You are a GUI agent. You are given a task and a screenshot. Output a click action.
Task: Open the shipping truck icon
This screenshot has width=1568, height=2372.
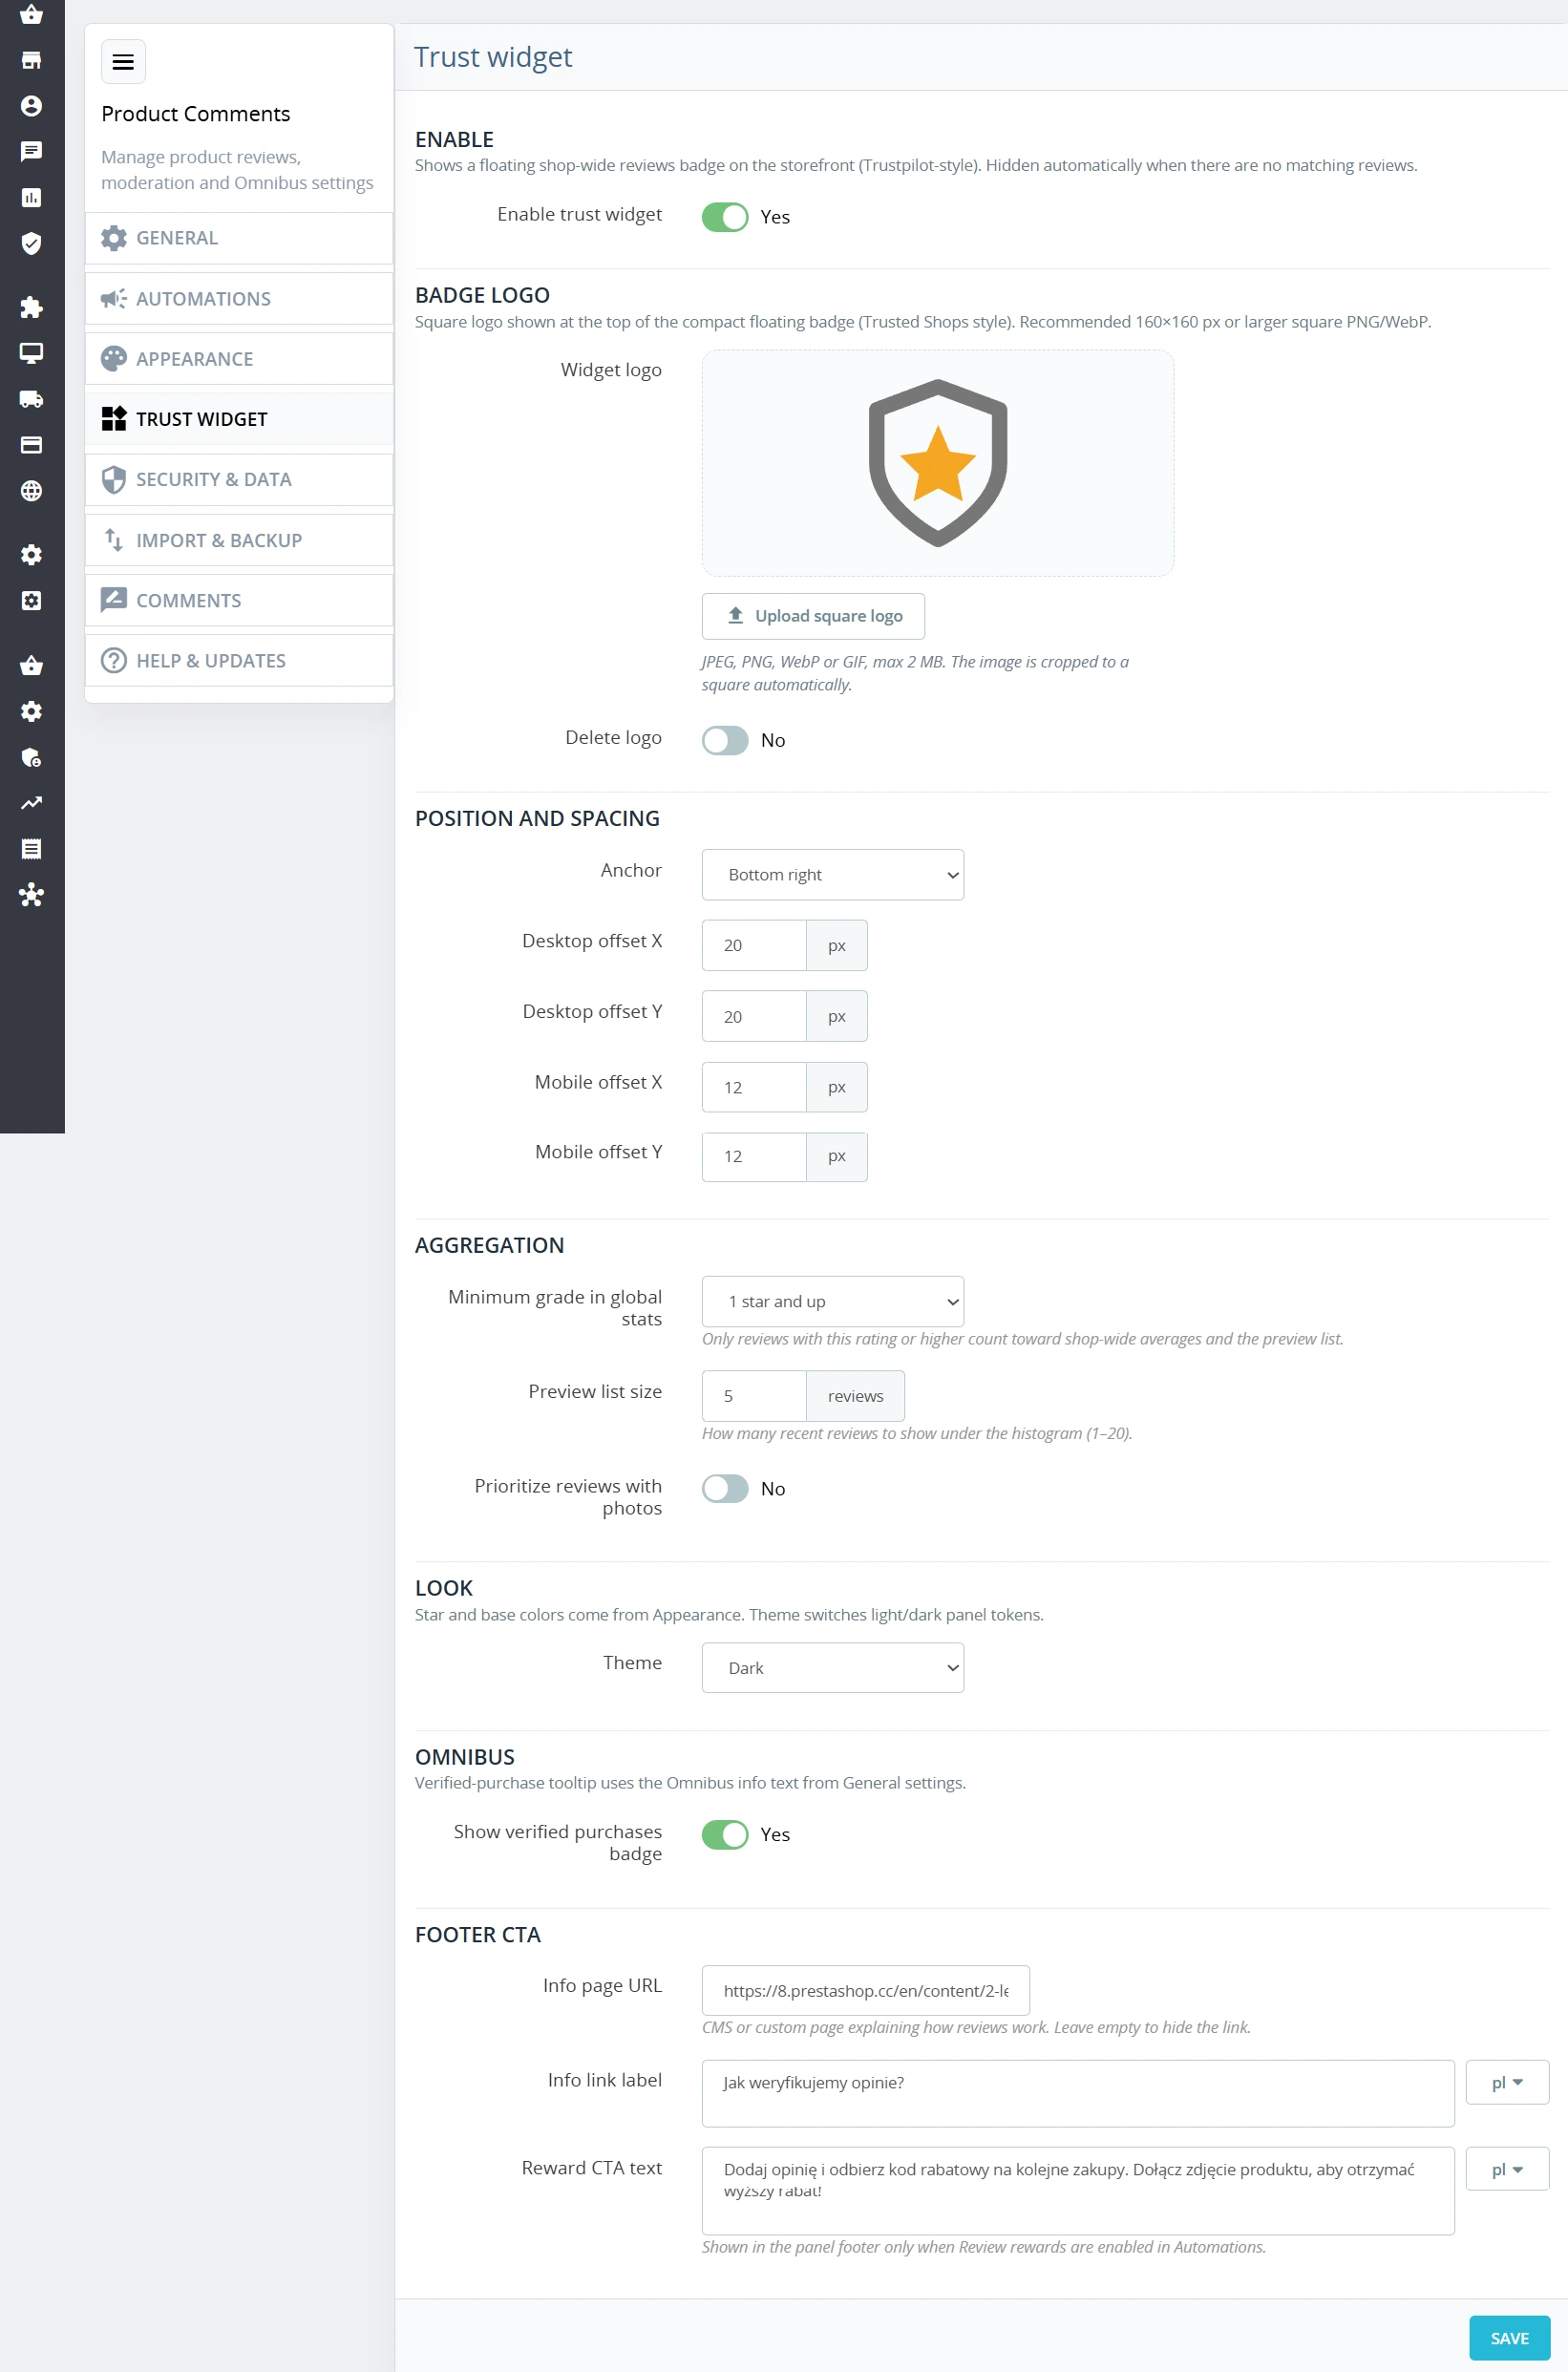[x=31, y=399]
